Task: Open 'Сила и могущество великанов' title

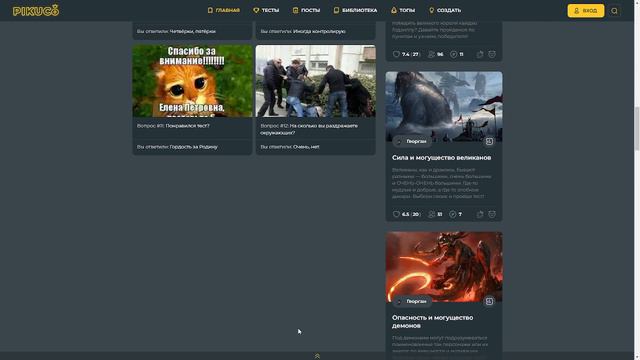Action: click(441, 158)
